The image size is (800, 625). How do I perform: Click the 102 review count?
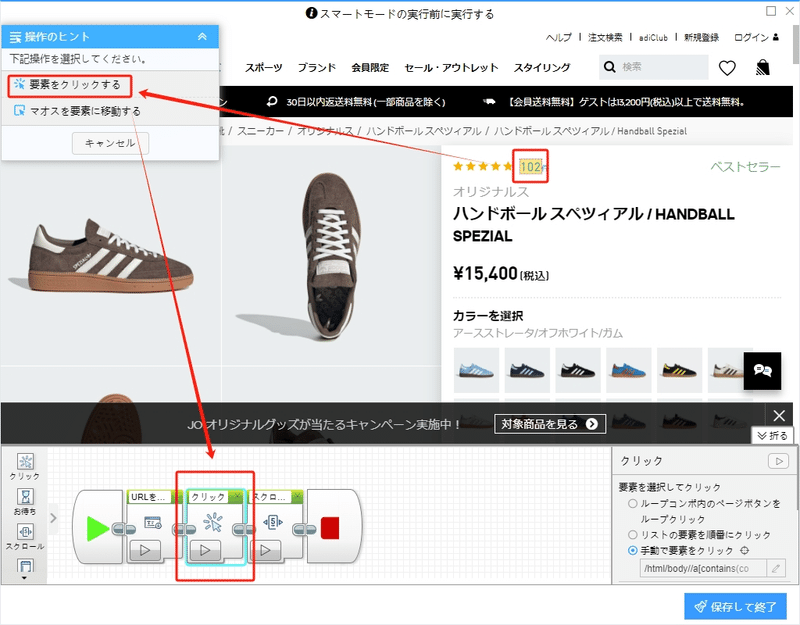pos(531,166)
